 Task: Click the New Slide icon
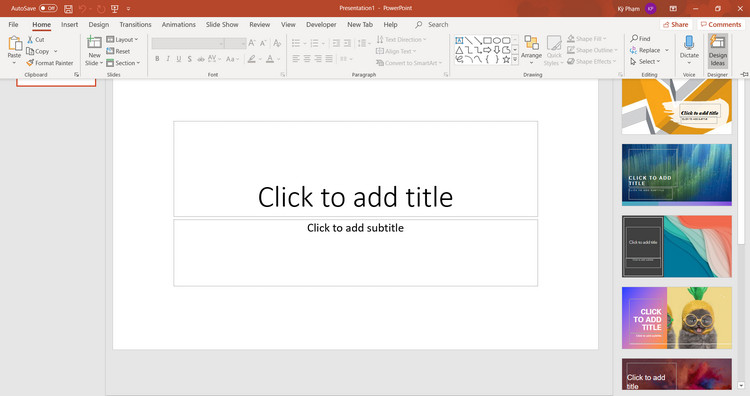94,43
